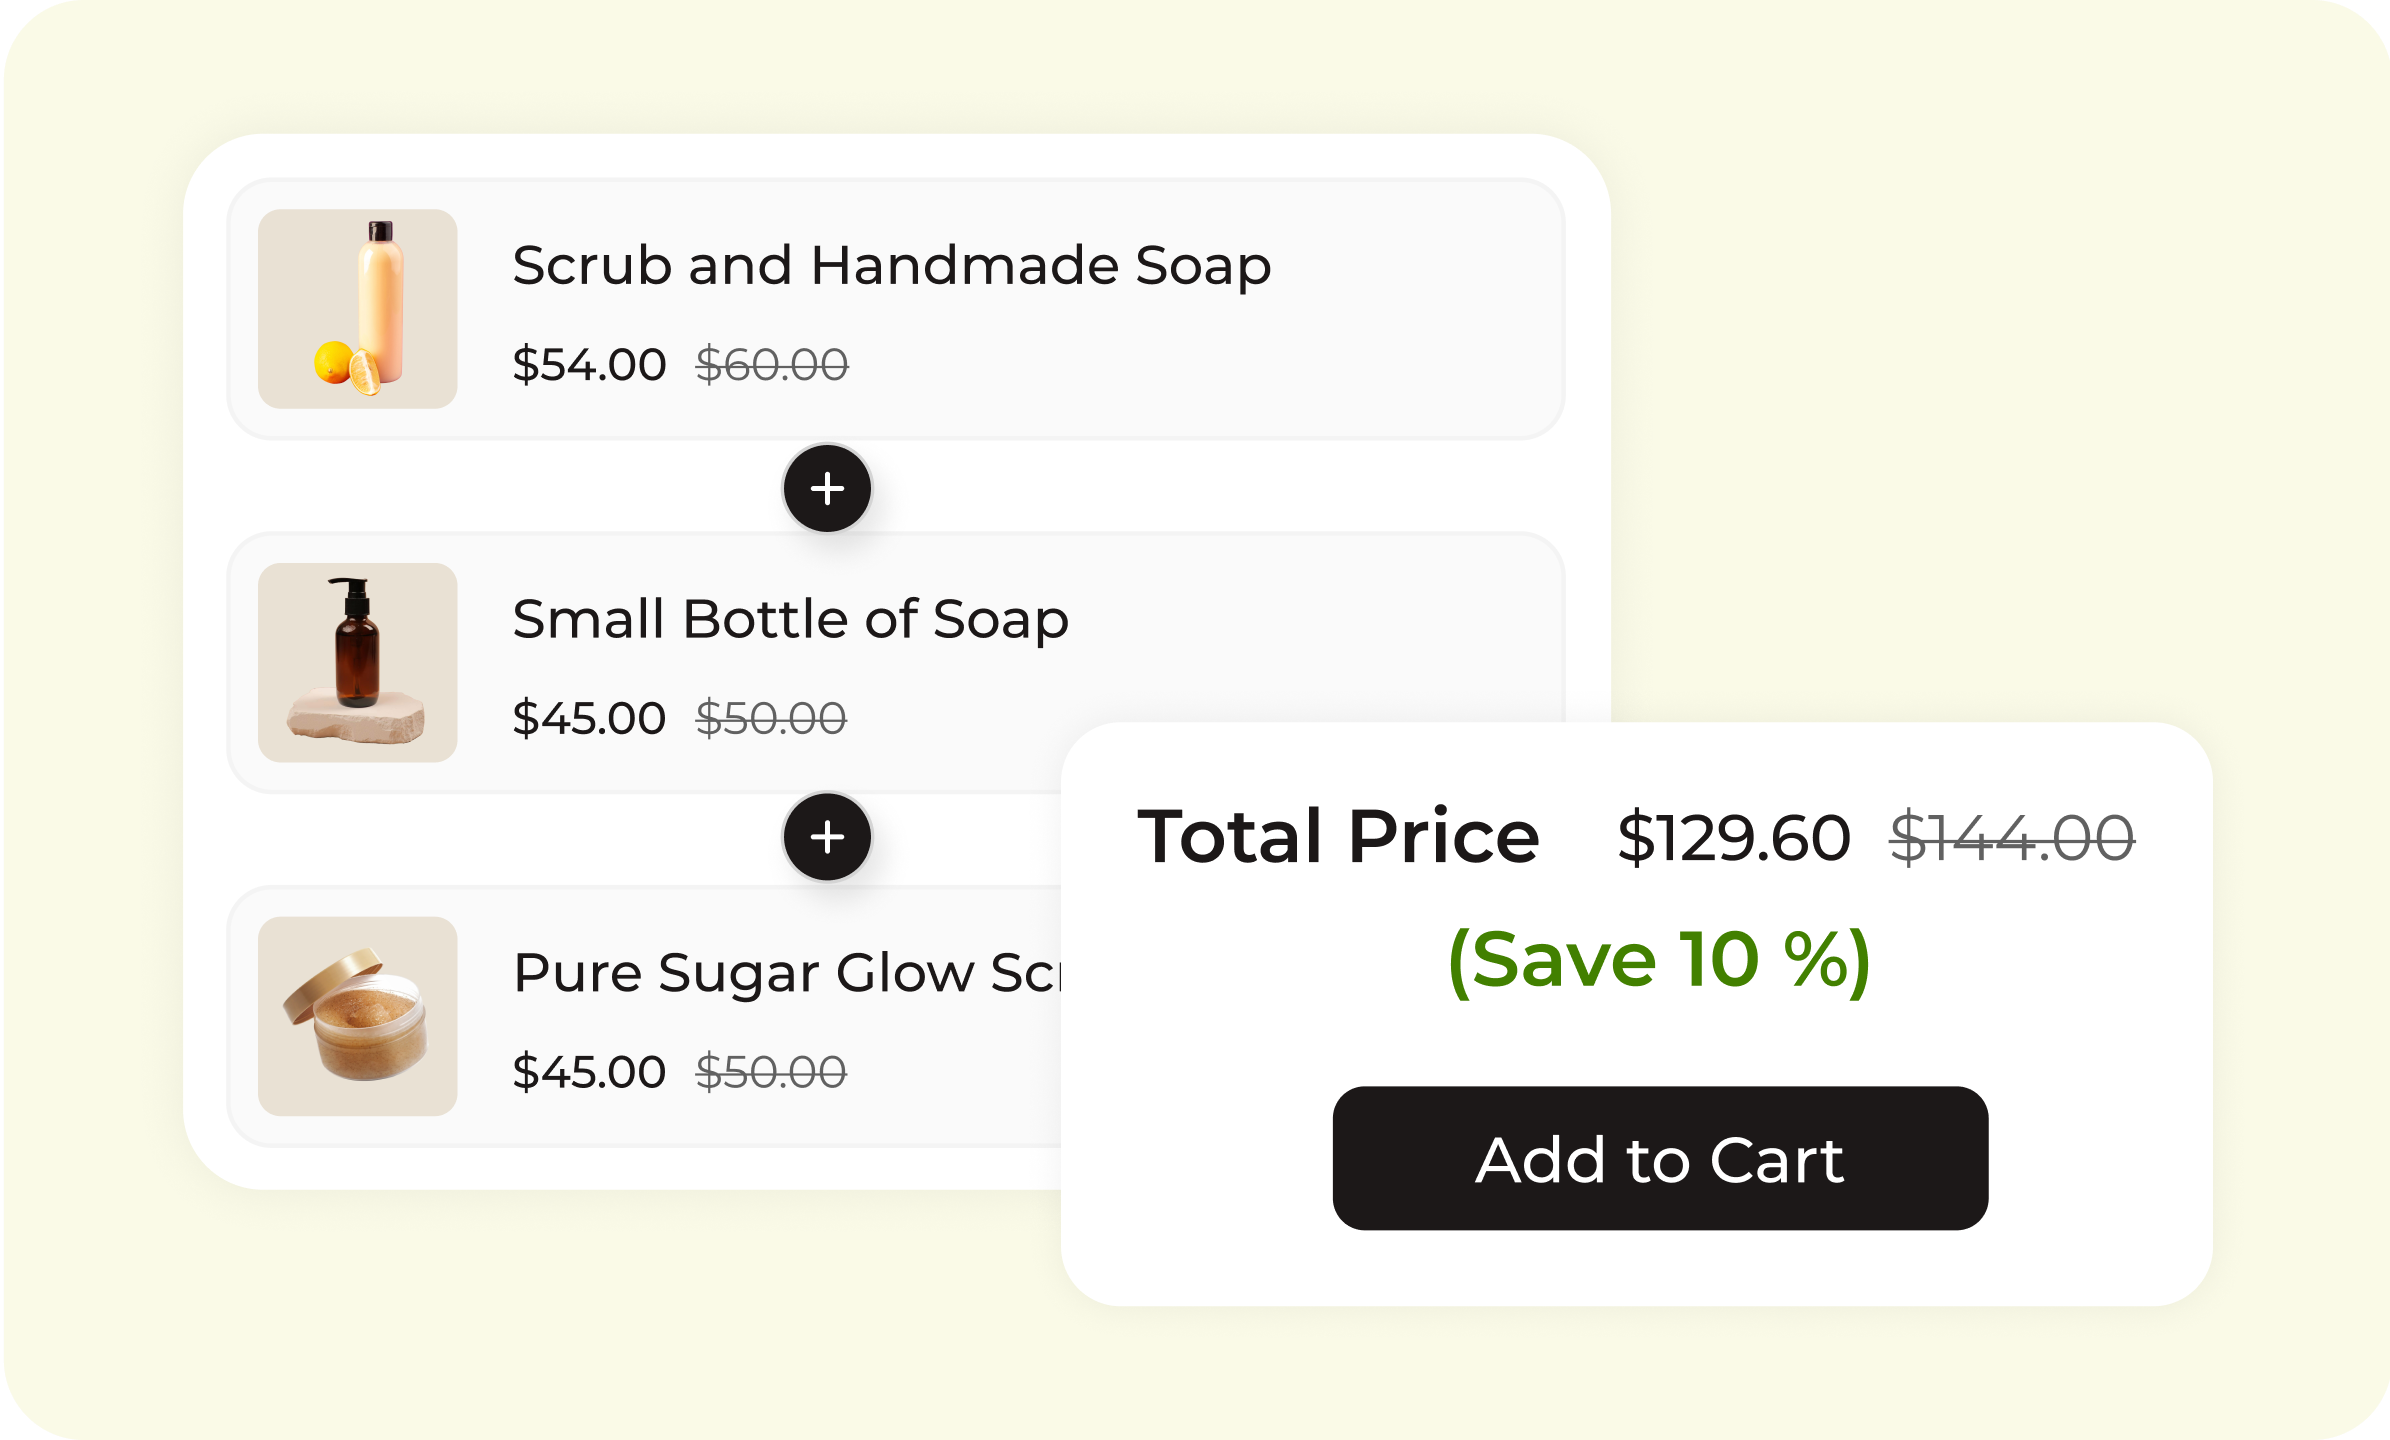Open the orange lotion bottle product image
The image size is (2390, 1440).
(358, 309)
